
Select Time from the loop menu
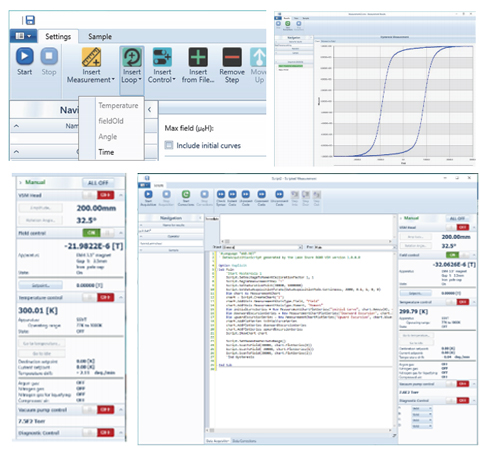(x=106, y=152)
